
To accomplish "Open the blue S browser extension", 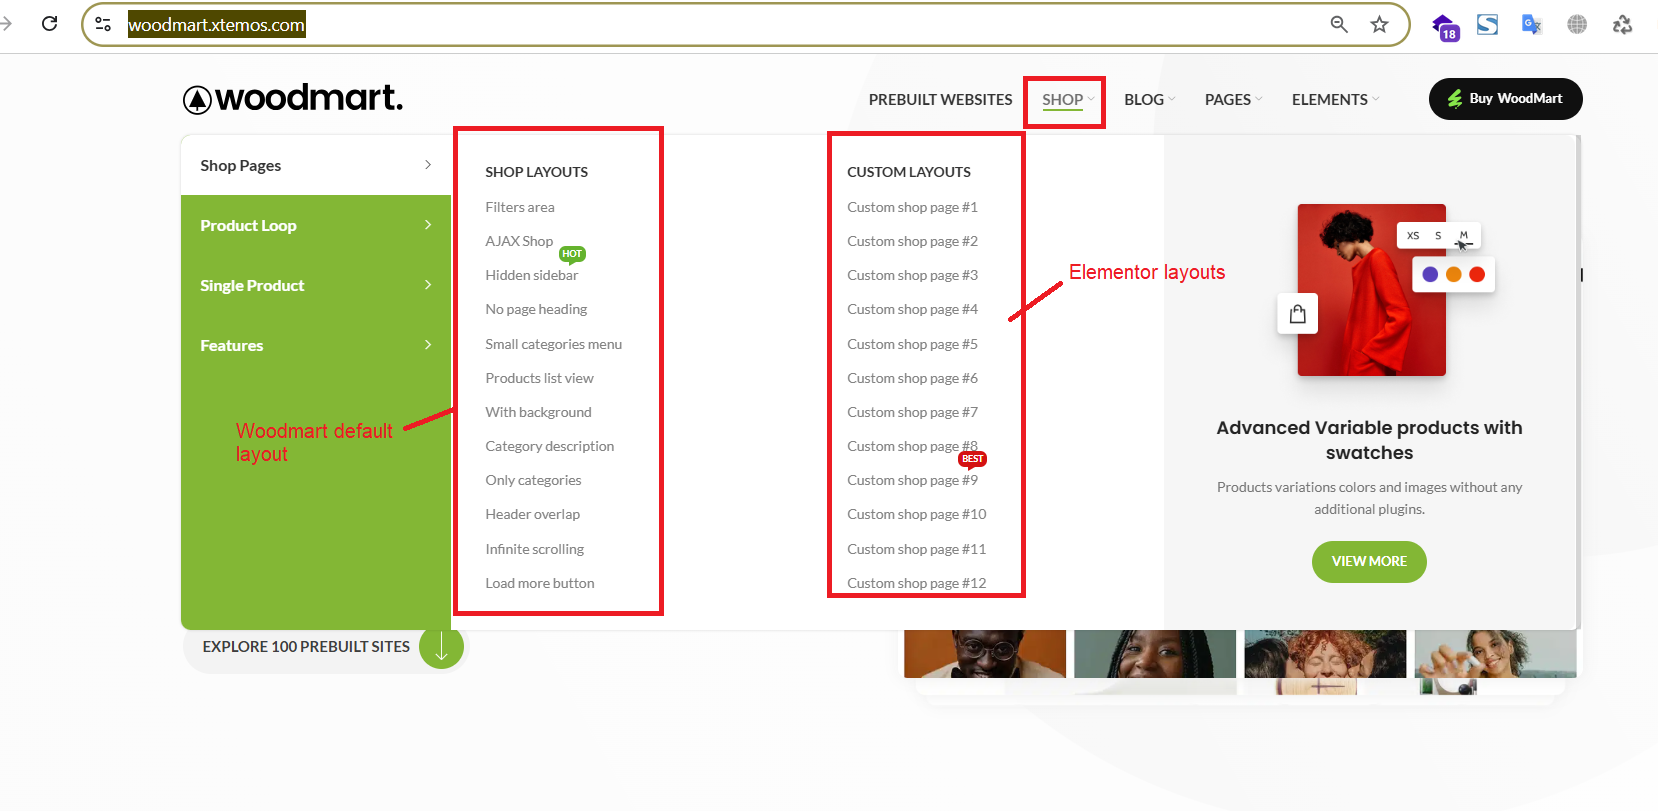I will (x=1488, y=24).
